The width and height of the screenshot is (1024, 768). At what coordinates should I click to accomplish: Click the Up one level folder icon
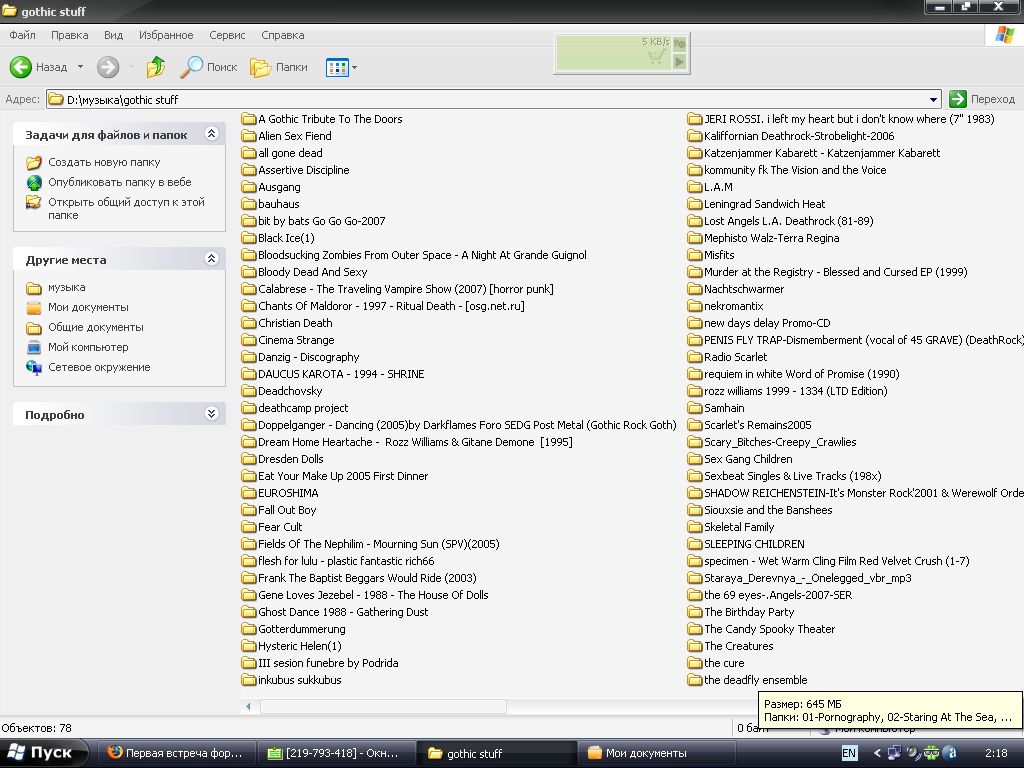point(155,67)
